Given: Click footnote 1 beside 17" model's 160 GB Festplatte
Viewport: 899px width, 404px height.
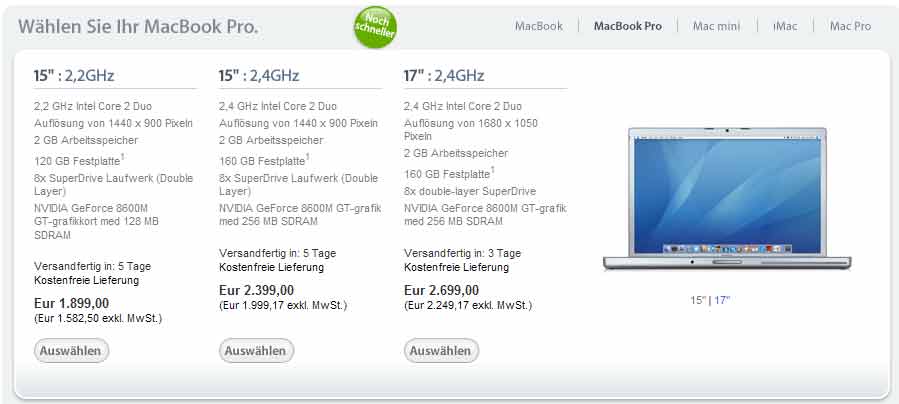Looking at the screenshot, I should click(493, 170).
